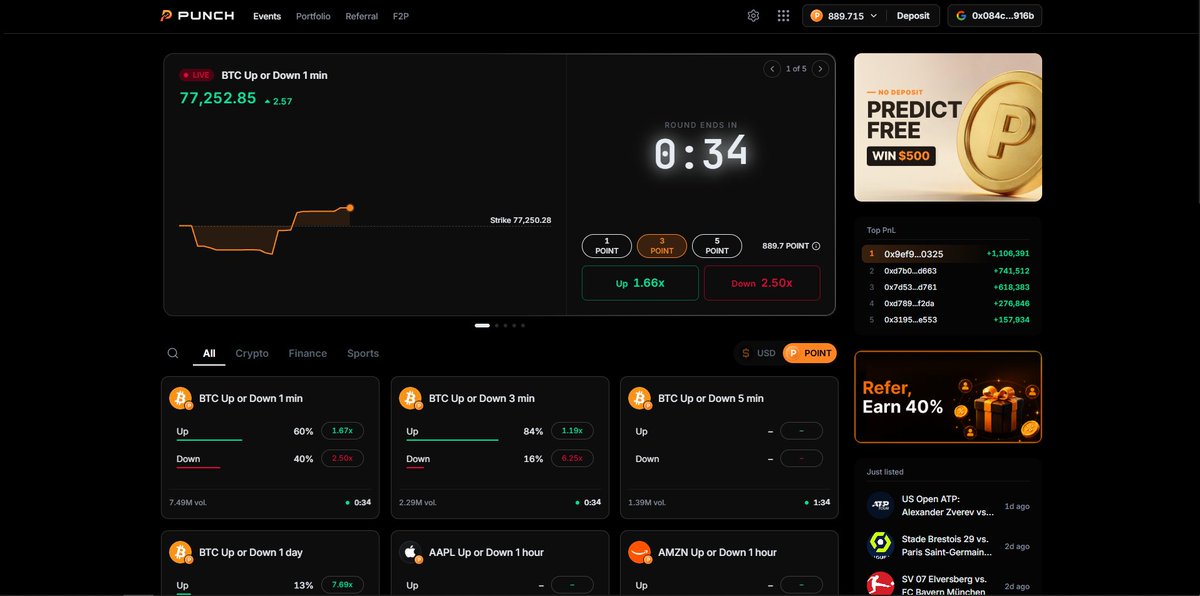Click the orange price chart endpoint marker
1200x596 pixels.
tap(350, 208)
